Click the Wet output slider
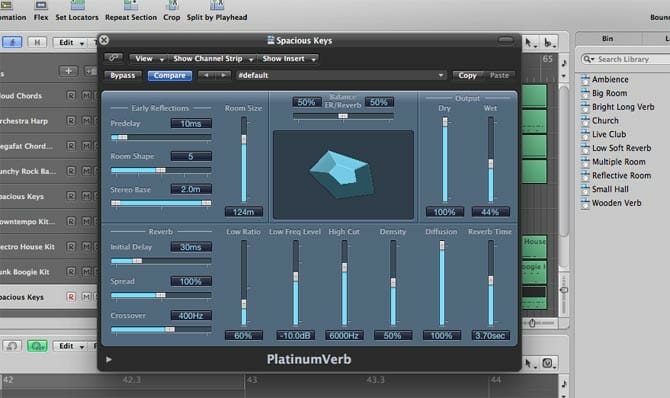 pyautogui.click(x=491, y=159)
